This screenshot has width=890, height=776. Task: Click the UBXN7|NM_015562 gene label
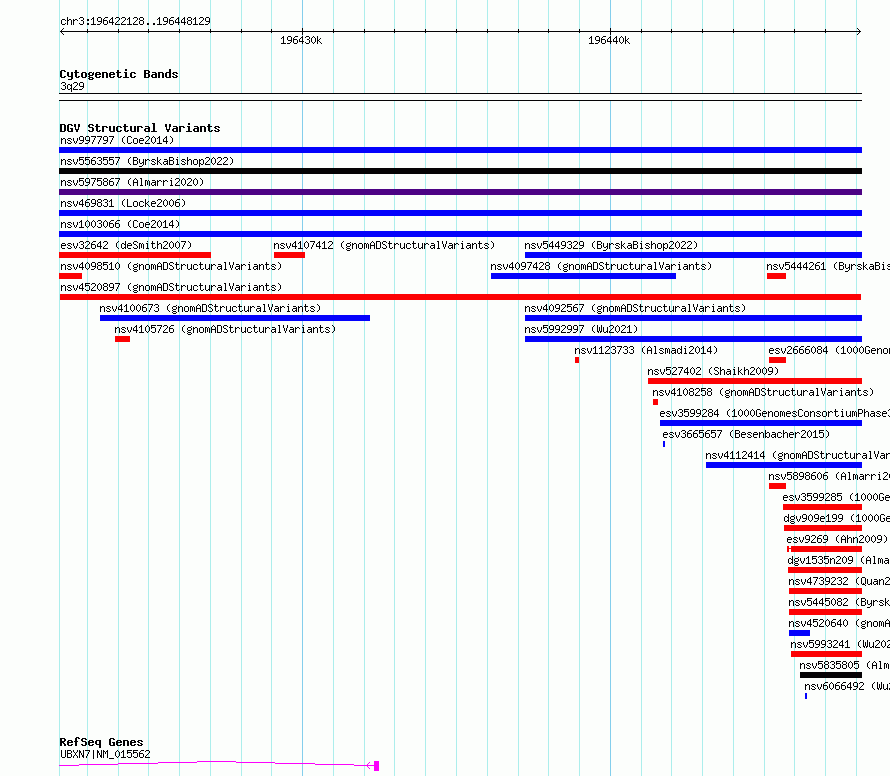[x=106, y=754]
